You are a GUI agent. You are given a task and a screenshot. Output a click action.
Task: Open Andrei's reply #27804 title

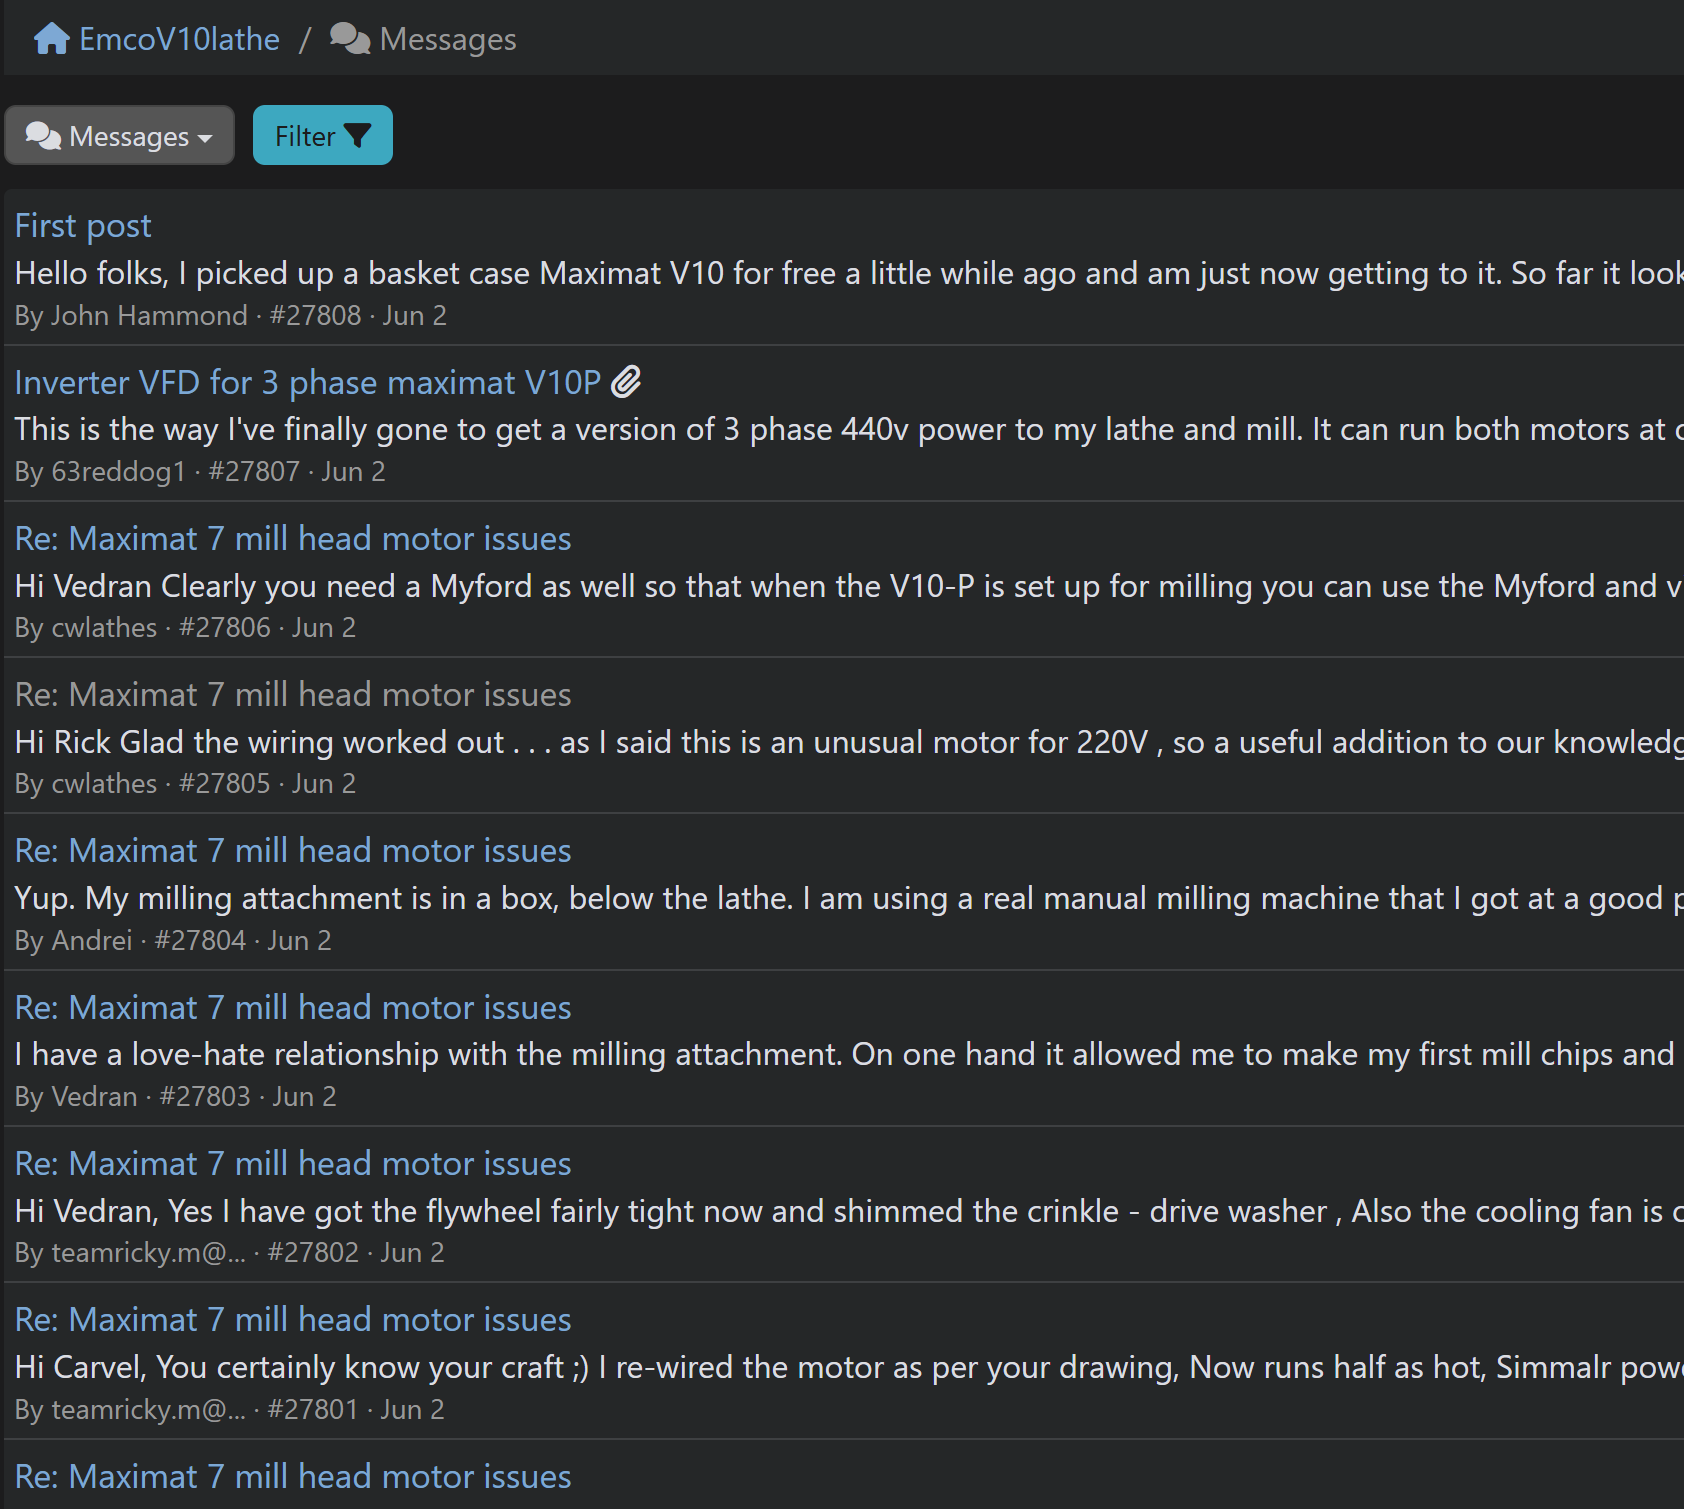[293, 850]
